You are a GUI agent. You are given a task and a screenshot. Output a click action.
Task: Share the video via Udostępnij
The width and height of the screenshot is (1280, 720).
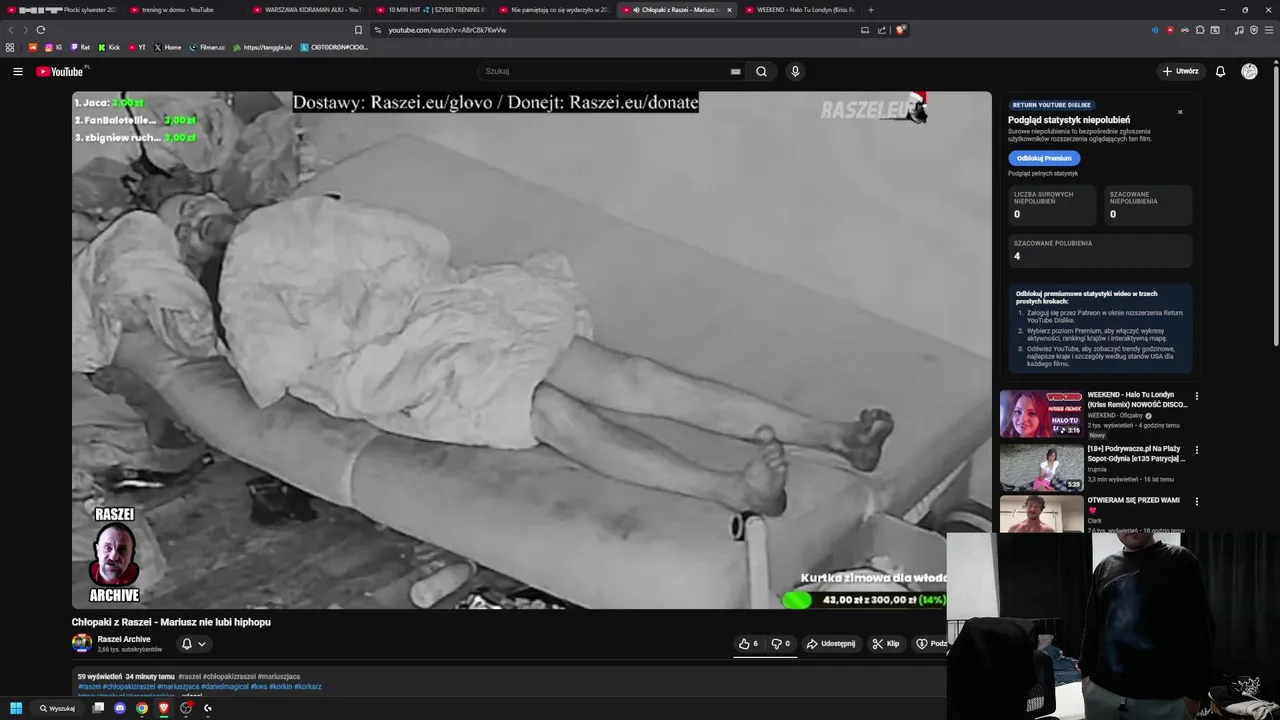831,644
